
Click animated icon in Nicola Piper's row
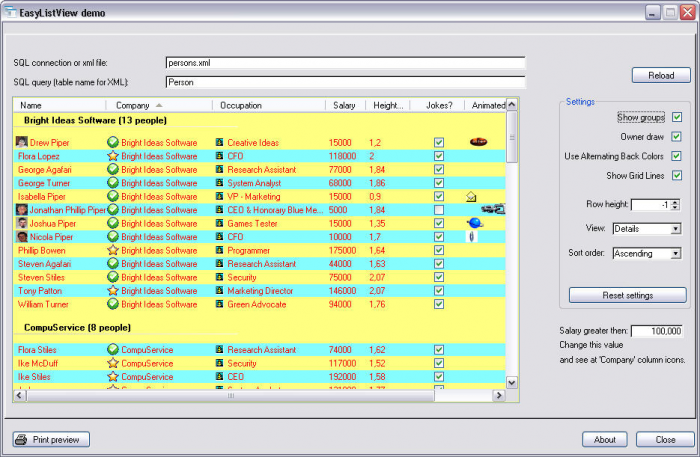471,237
